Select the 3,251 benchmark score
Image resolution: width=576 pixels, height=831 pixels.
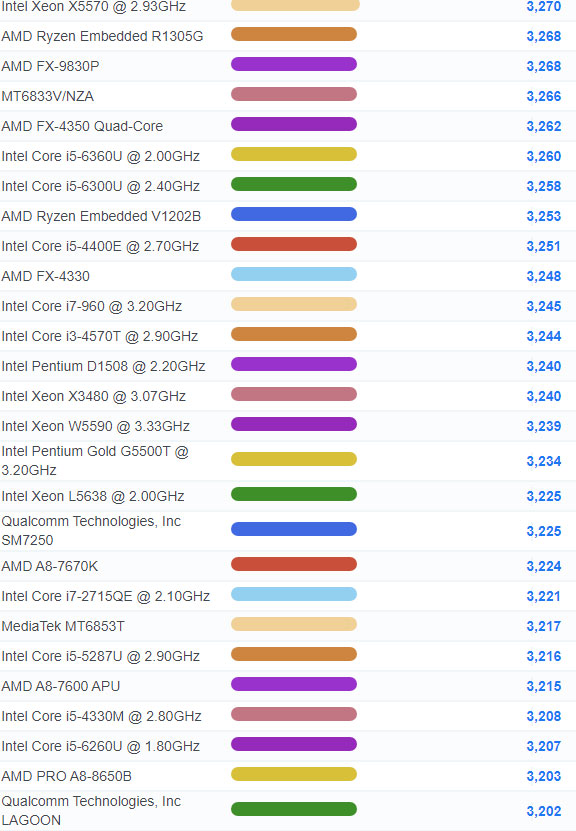[544, 246]
